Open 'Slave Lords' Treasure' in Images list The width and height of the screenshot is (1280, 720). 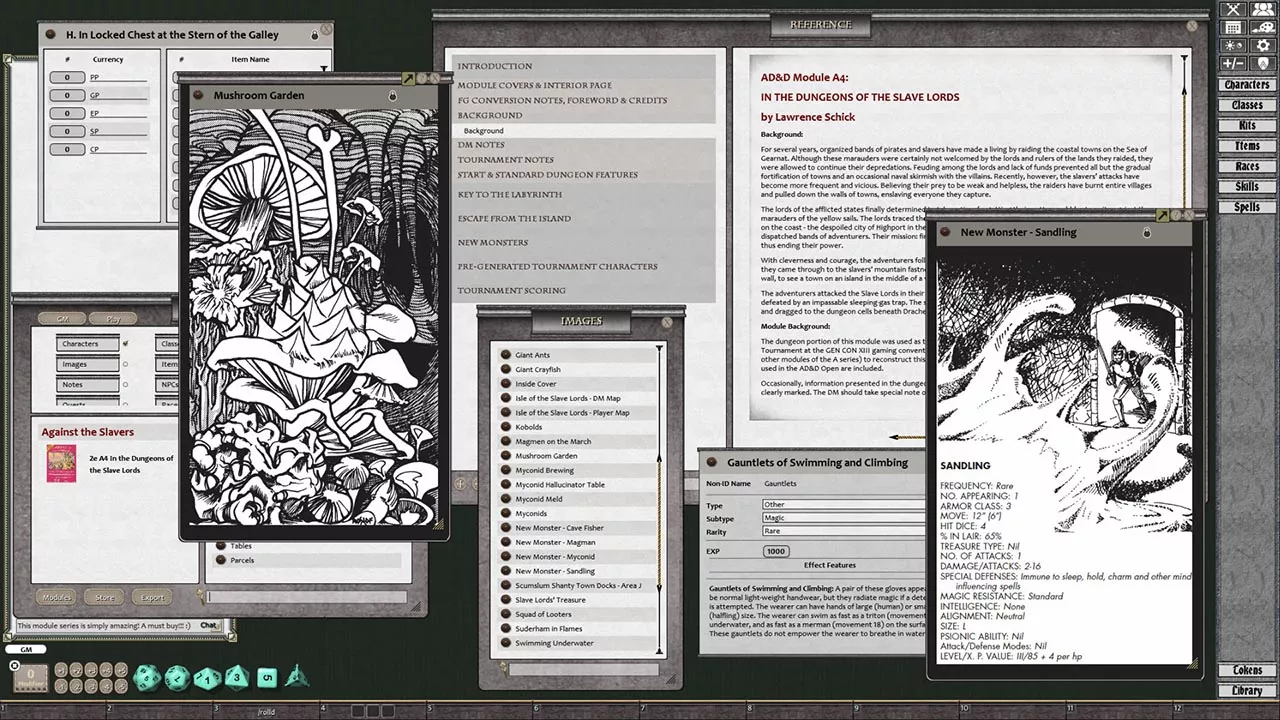550,600
